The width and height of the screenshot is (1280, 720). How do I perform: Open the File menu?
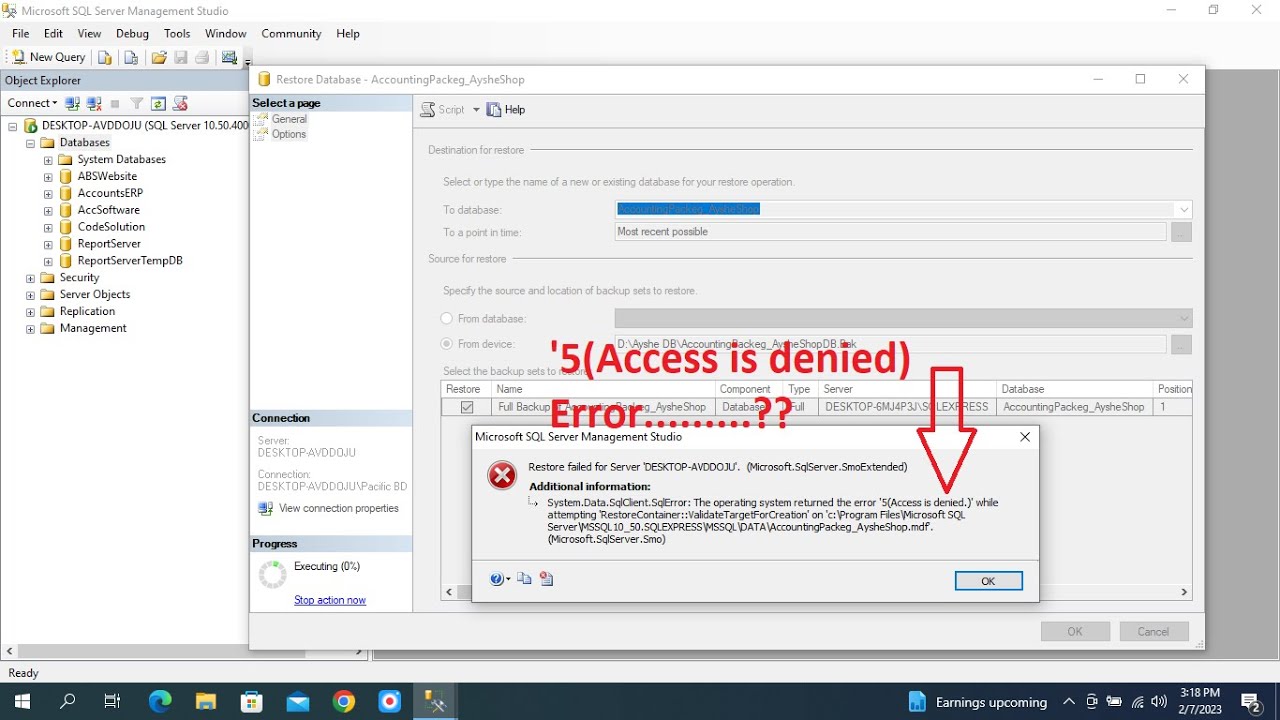tap(21, 33)
